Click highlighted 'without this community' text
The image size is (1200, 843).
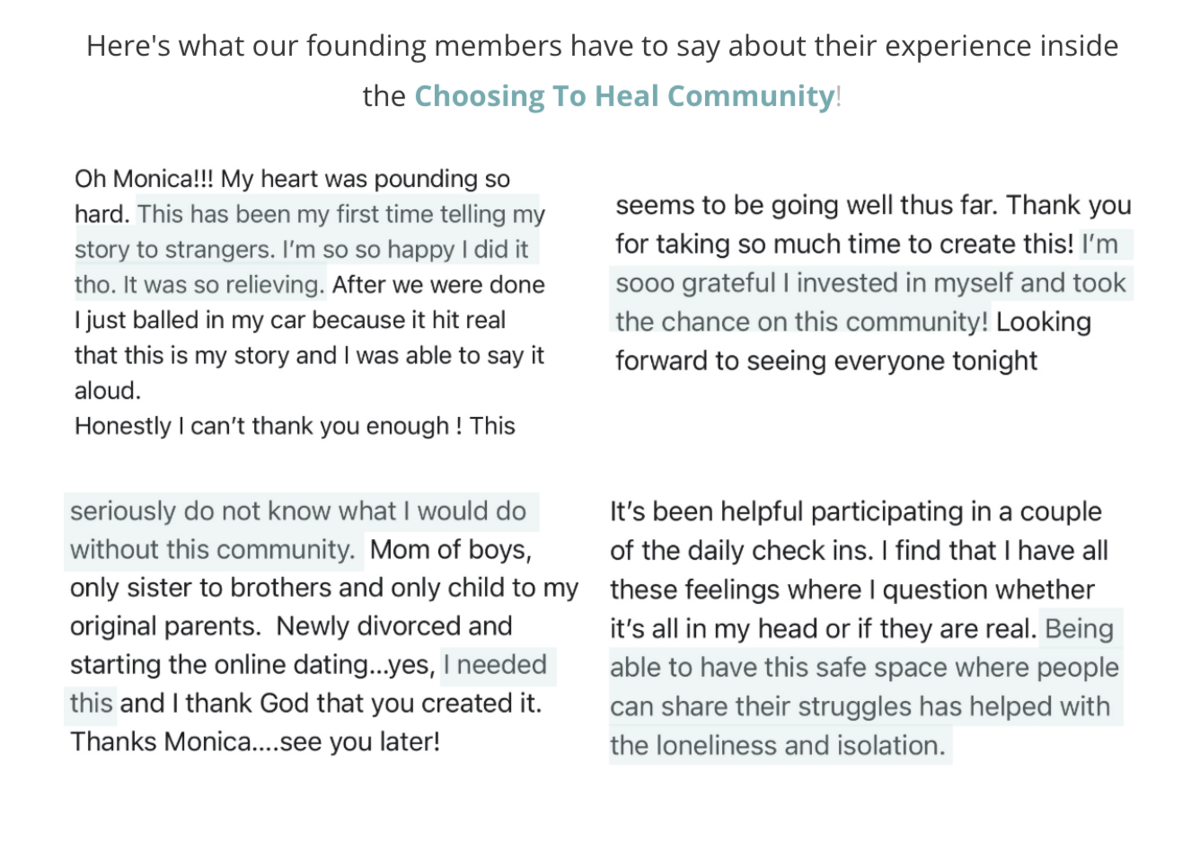pos(212,549)
